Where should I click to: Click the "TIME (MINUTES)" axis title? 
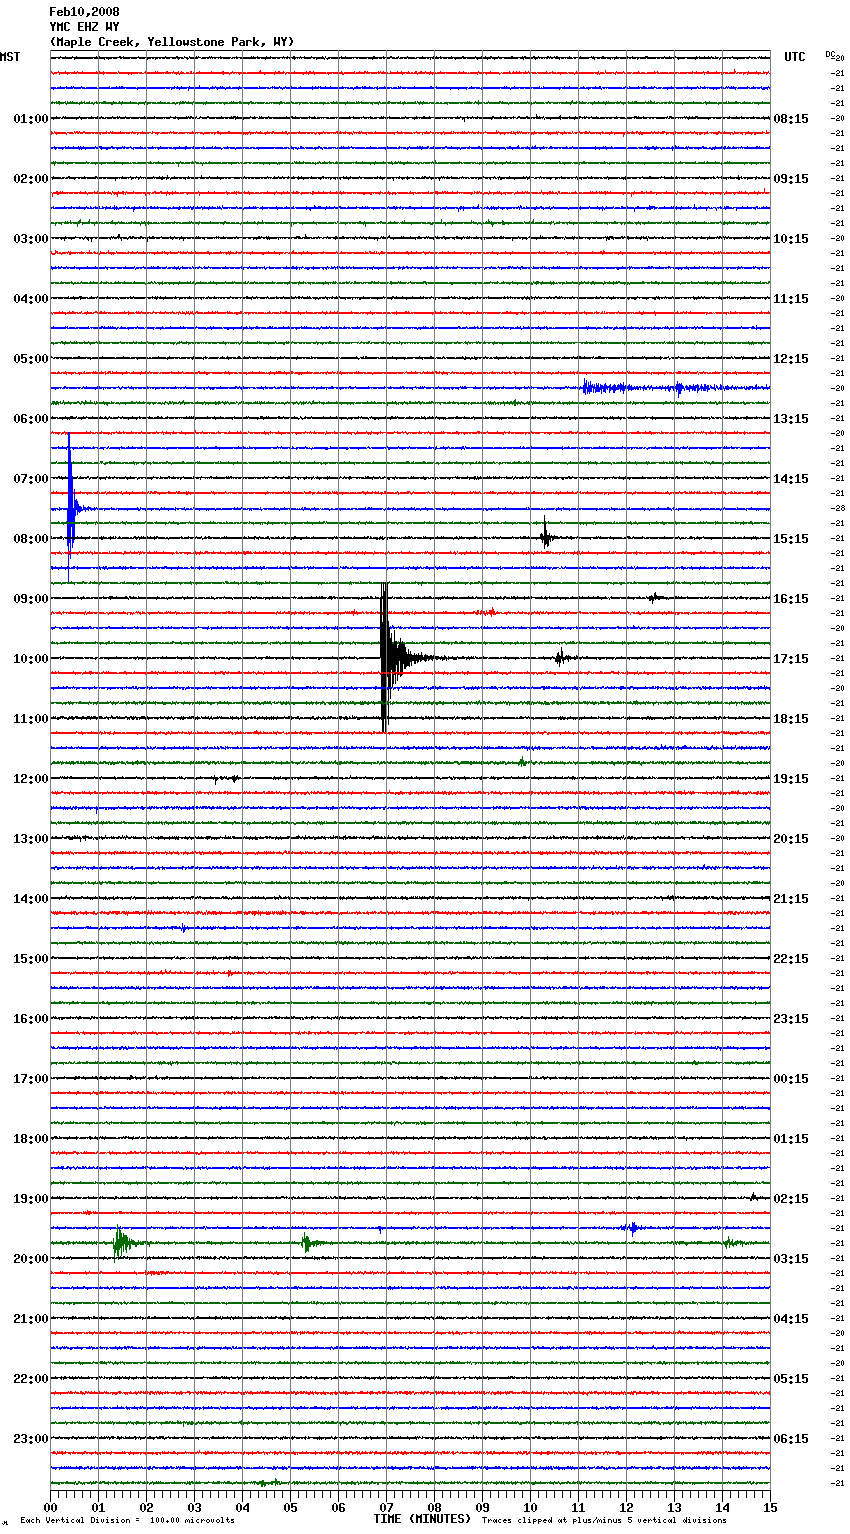[x=422, y=1519]
